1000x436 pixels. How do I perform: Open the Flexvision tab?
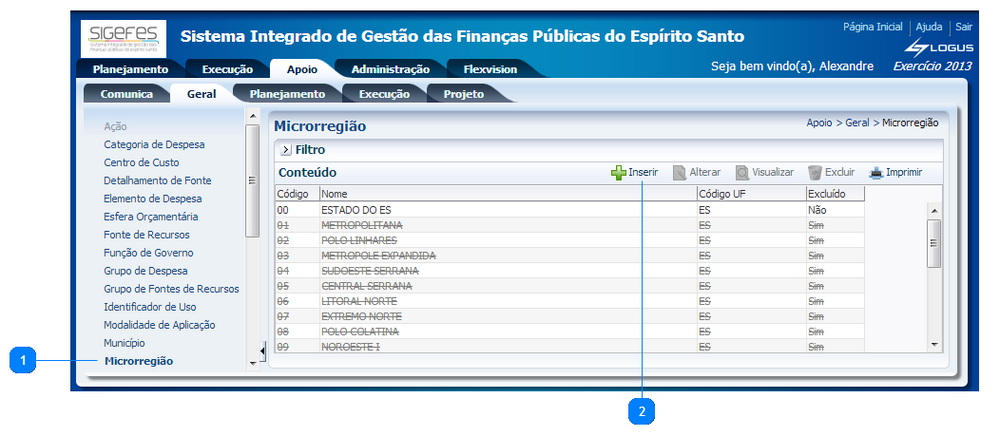click(490, 70)
